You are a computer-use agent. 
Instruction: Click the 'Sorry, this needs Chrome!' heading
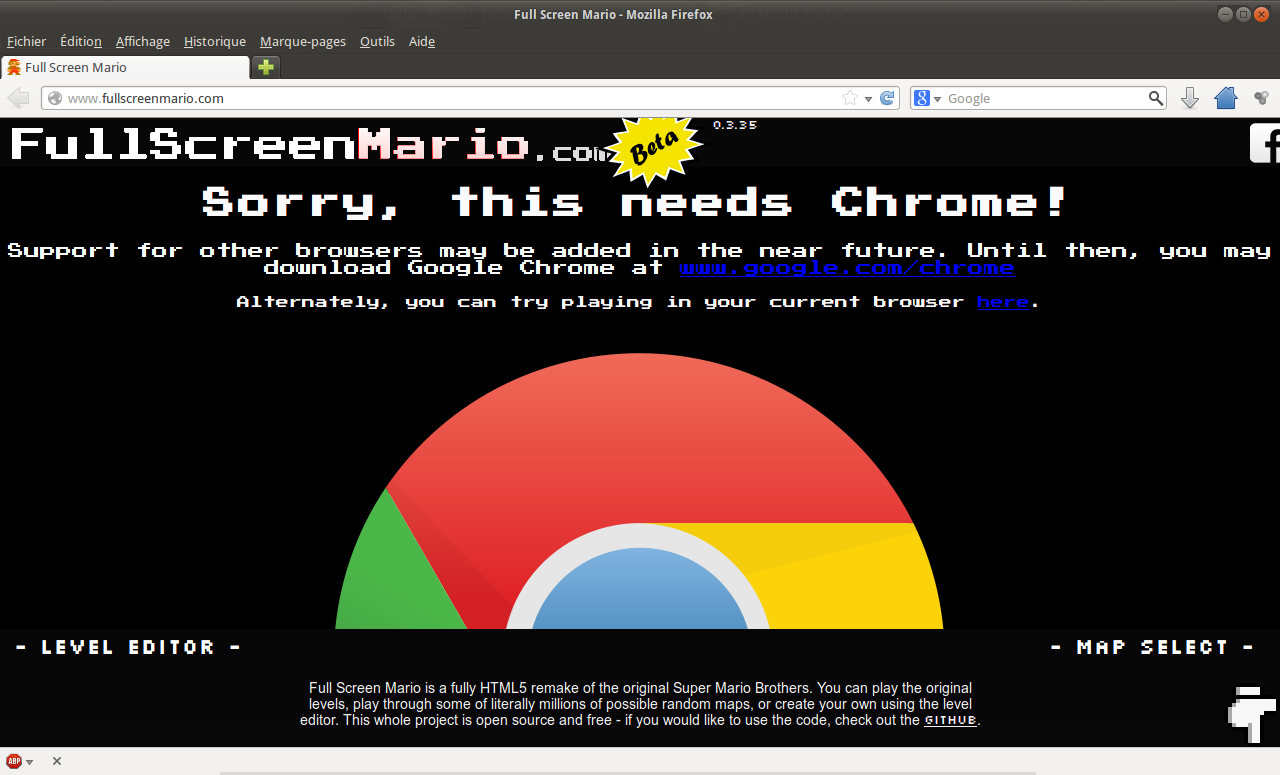point(635,202)
